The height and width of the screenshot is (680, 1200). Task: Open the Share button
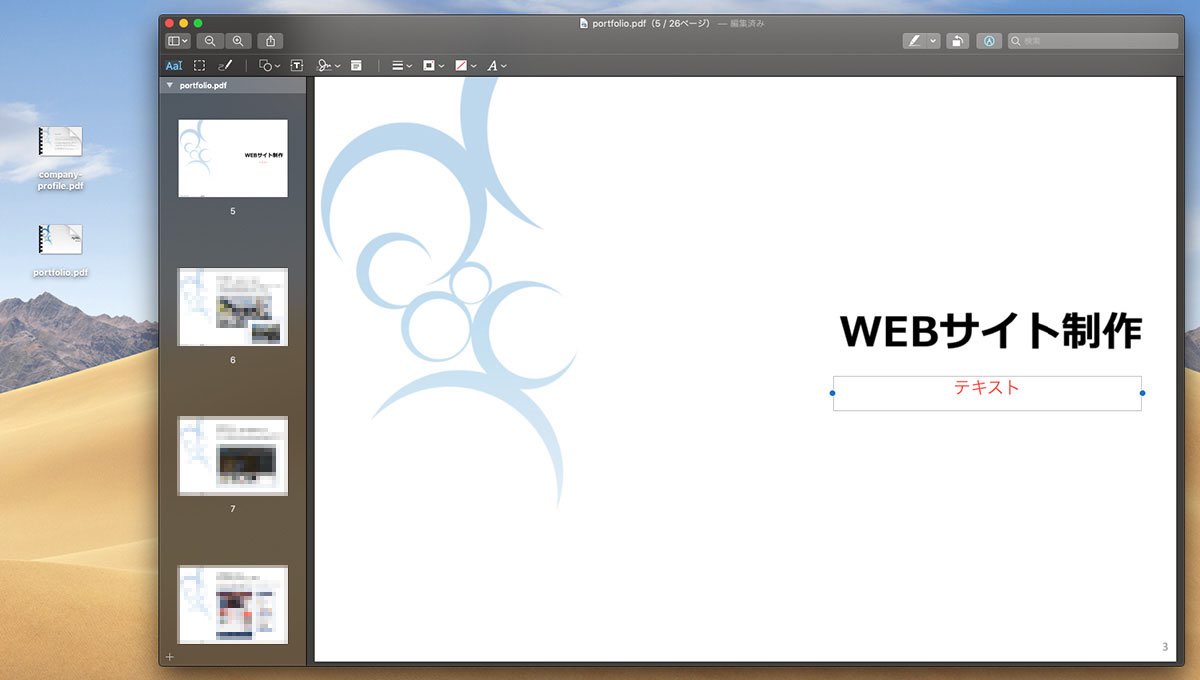270,41
